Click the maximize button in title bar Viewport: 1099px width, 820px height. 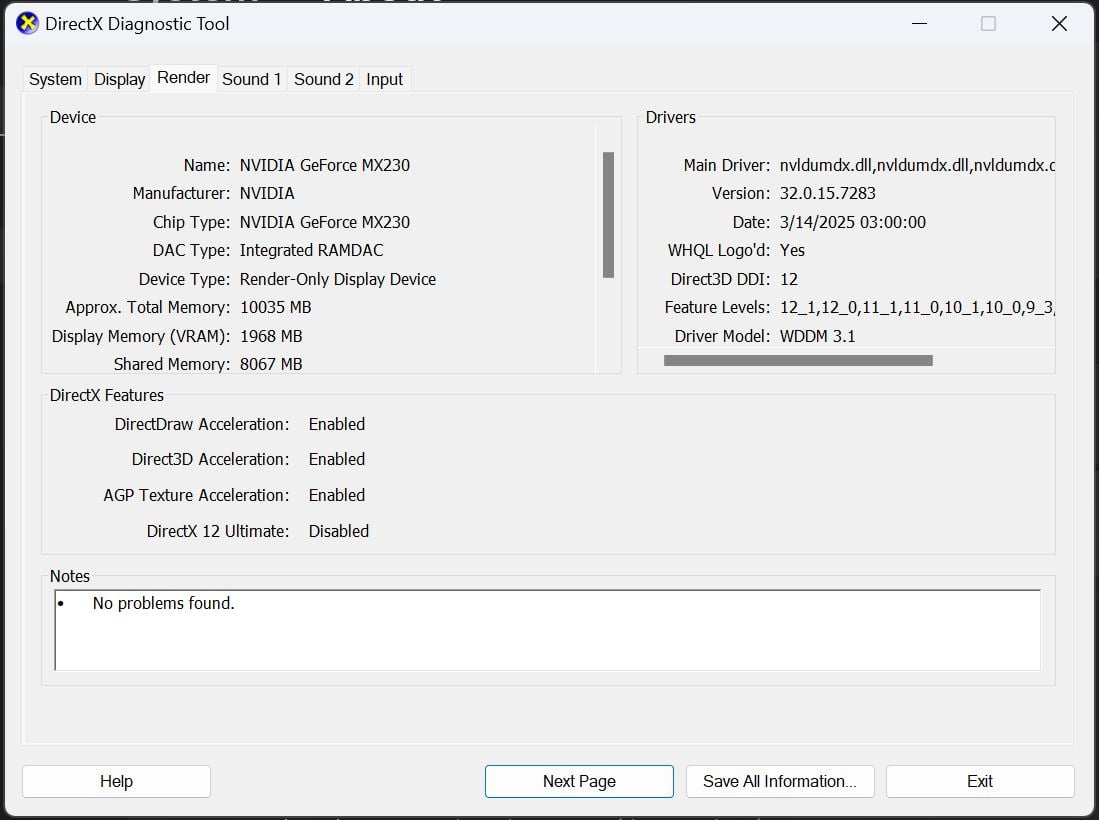pyautogui.click(x=988, y=23)
